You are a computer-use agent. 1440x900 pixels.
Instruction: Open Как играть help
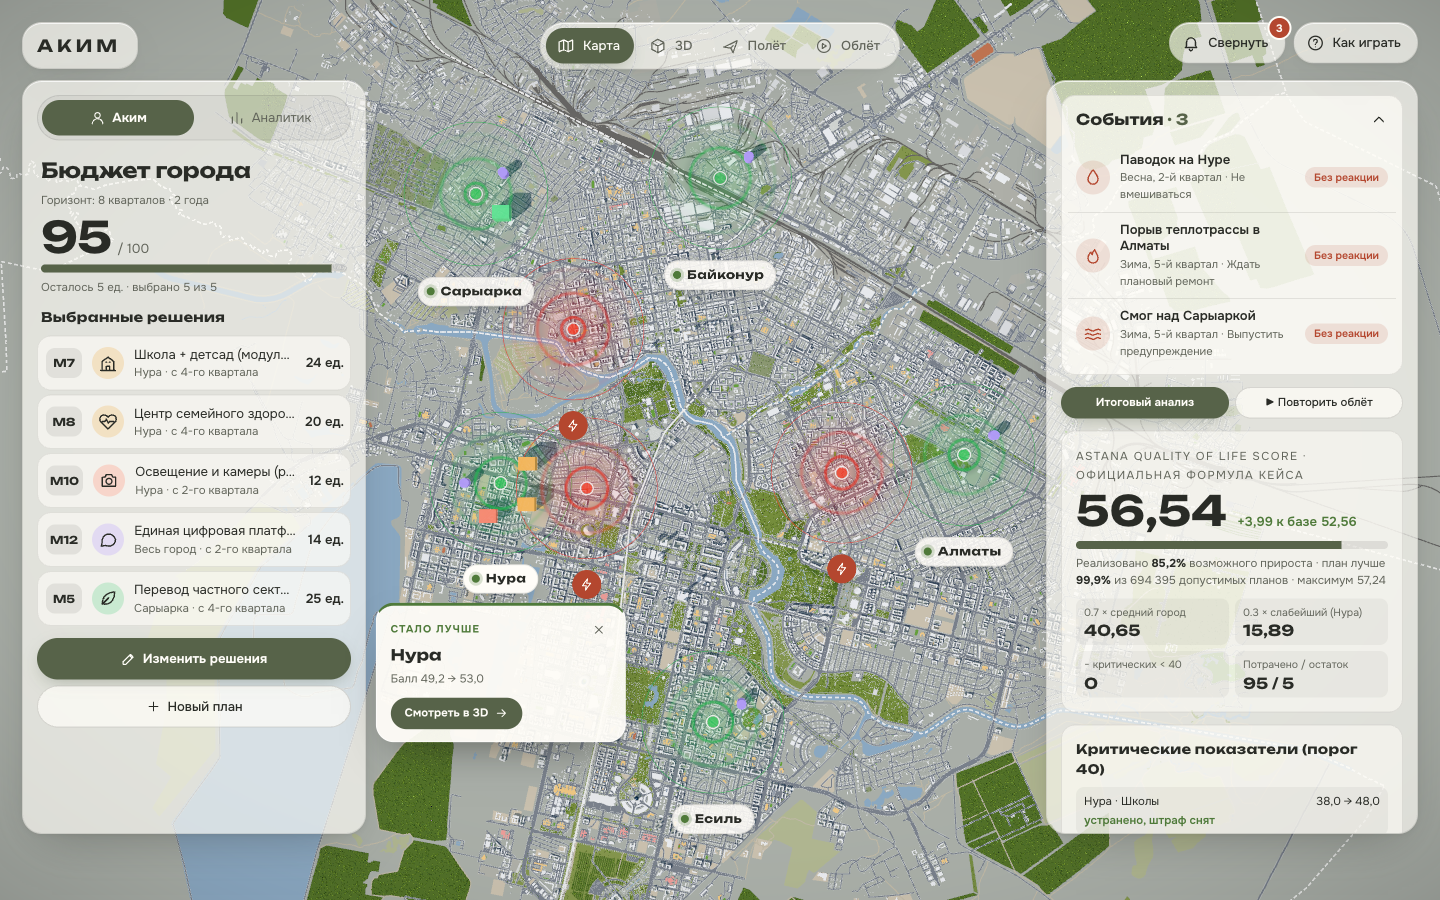1355,43
